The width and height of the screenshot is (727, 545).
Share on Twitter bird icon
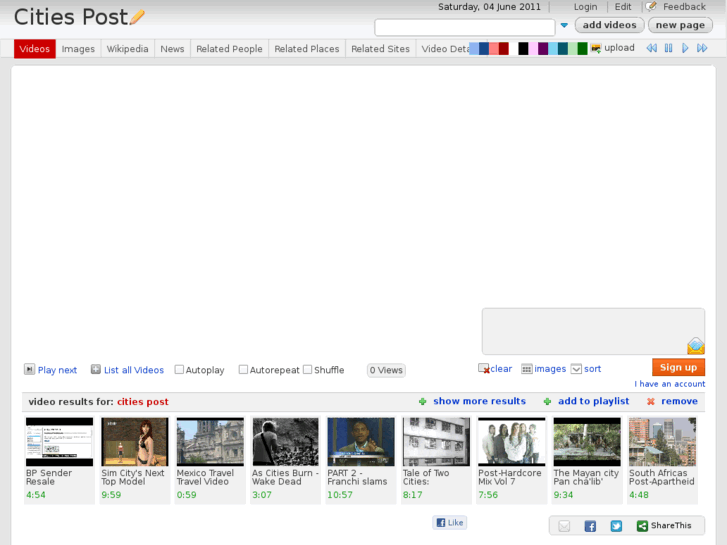pos(616,526)
